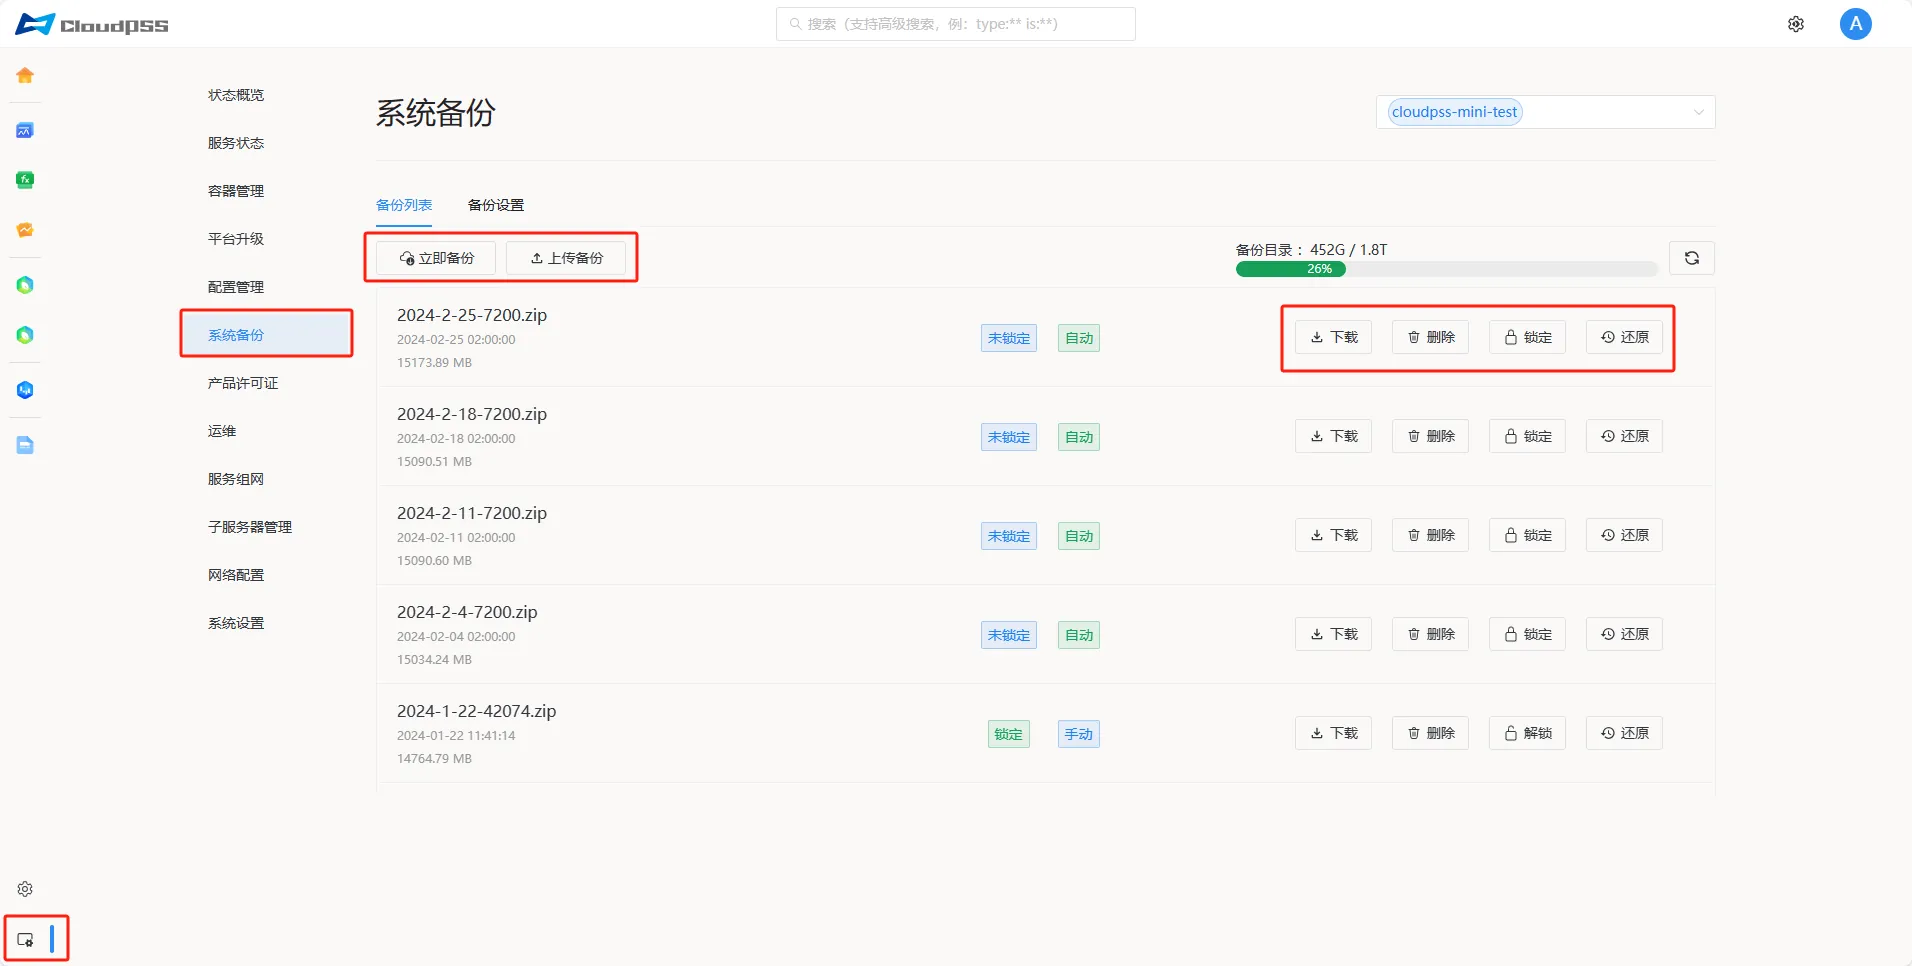1912x966 pixels.
Task: Click the 上传备份 button
Action: (566, 258)
